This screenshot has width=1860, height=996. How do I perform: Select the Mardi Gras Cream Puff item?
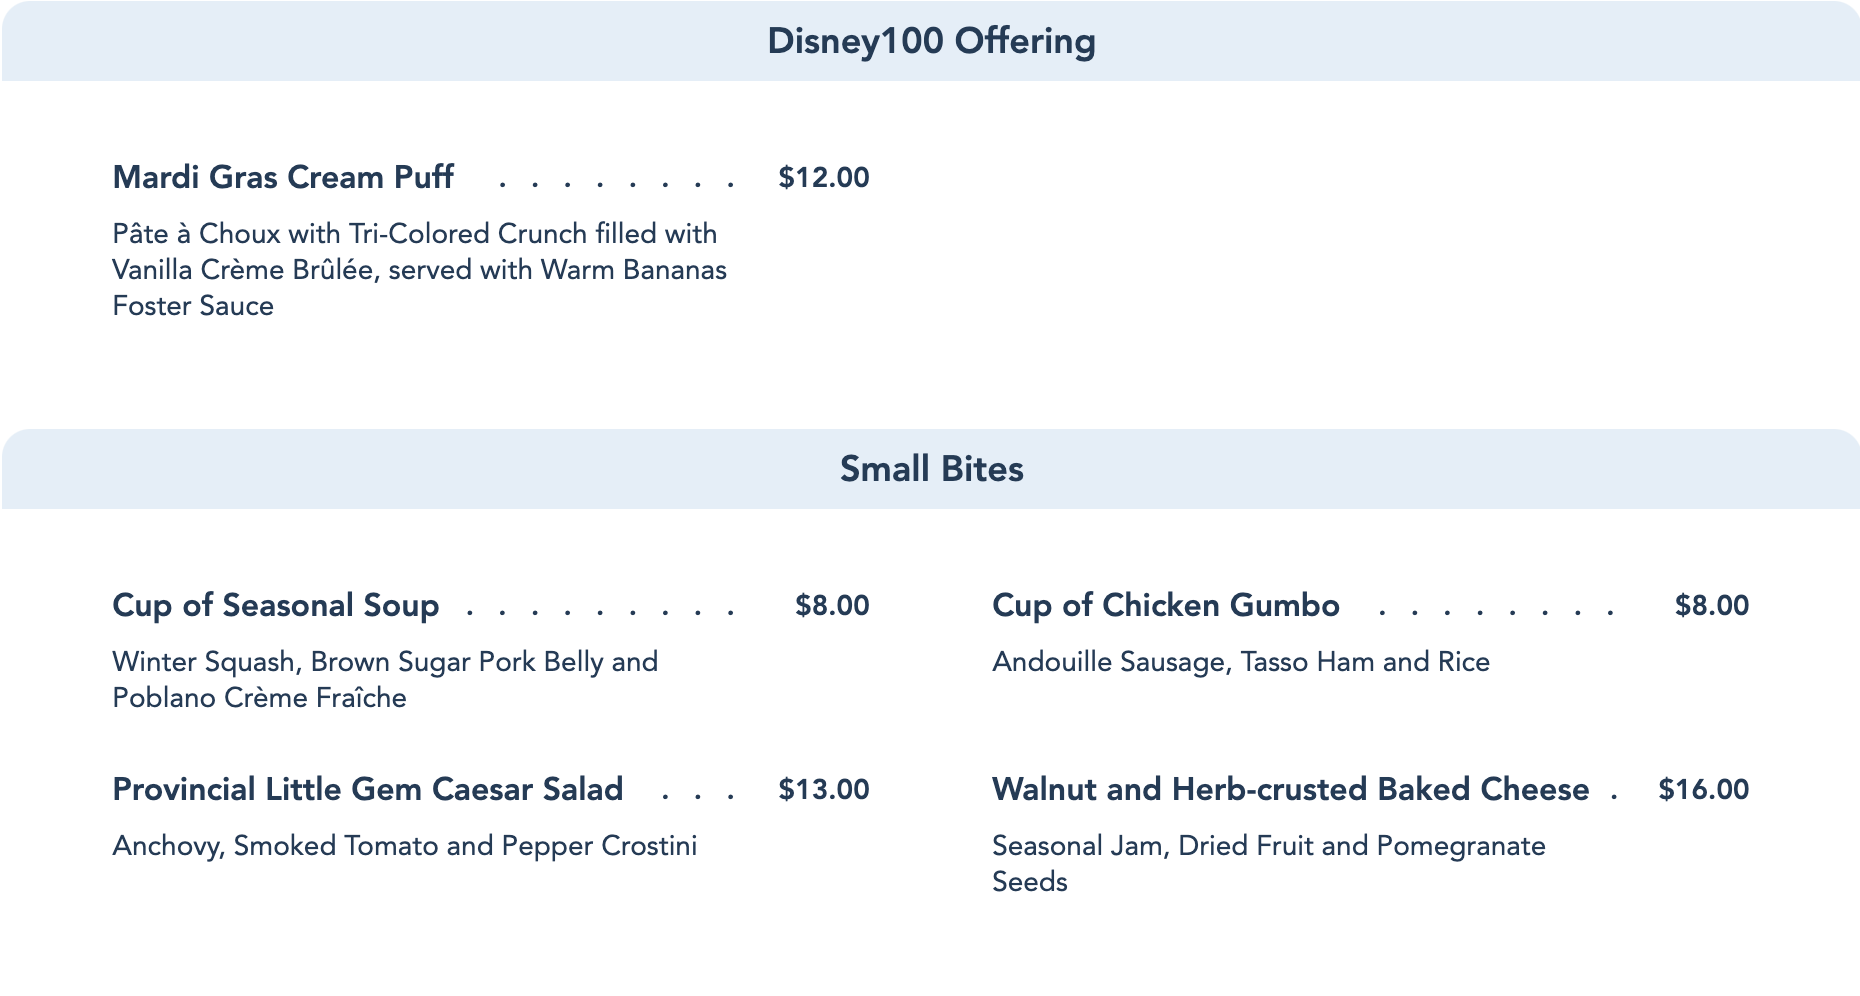pos(283,177)
